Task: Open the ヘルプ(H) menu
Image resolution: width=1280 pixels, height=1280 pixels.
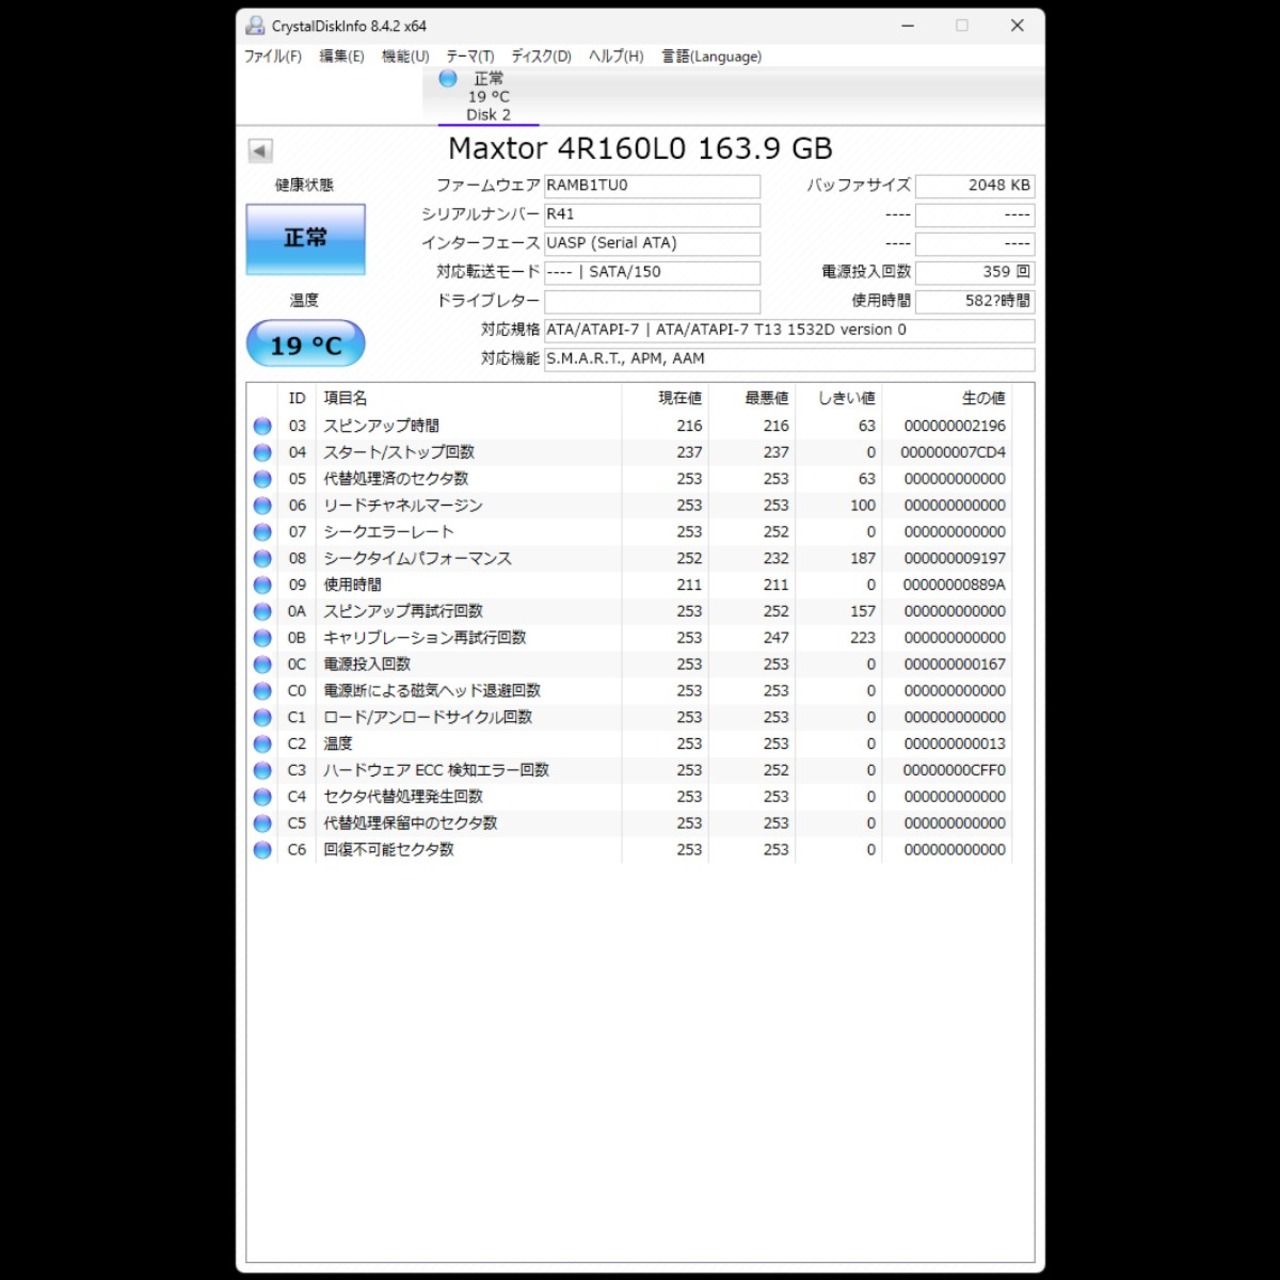Action: pyautogui.click(x=616, y=56)
